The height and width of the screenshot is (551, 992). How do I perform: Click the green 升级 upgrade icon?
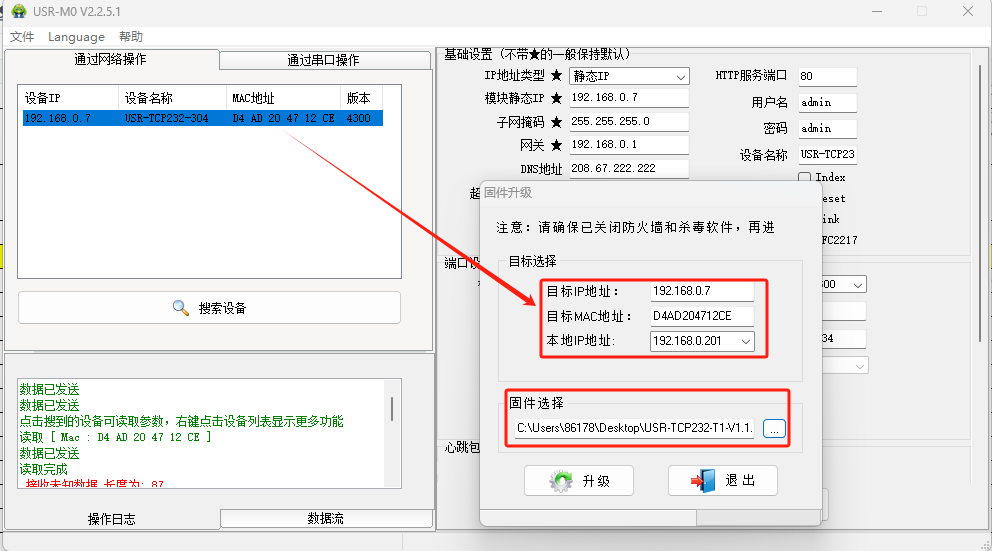point(562,481)
